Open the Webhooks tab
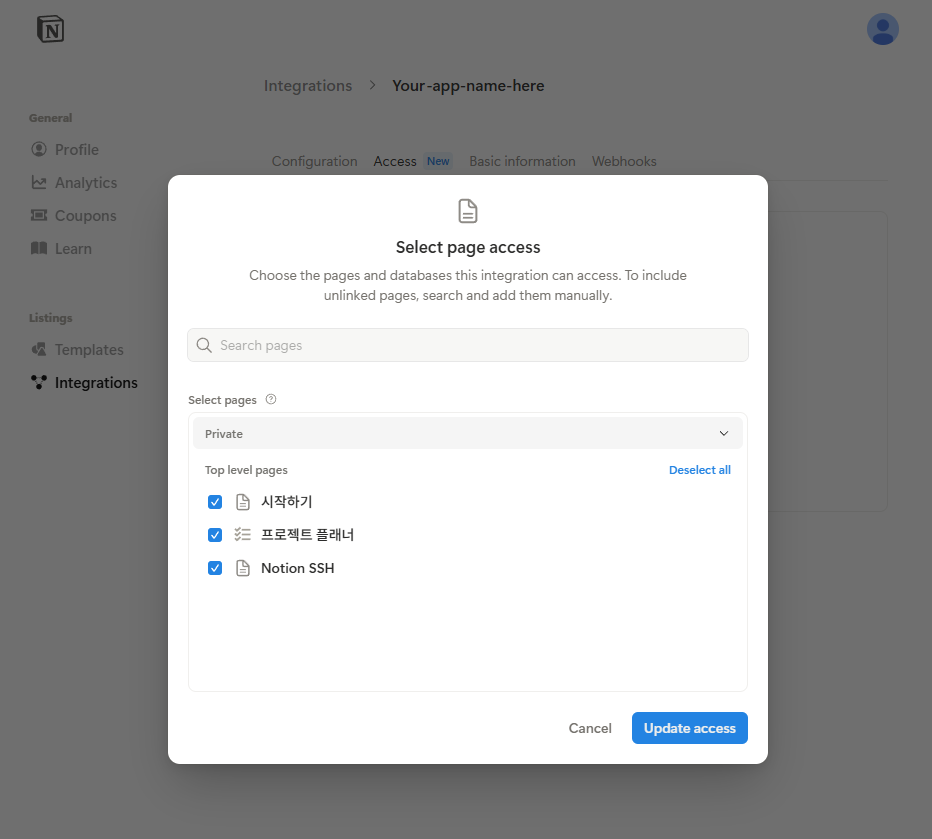Image resolution: width=932 pixels, height=839 pixels. click(x=624, y=161)
